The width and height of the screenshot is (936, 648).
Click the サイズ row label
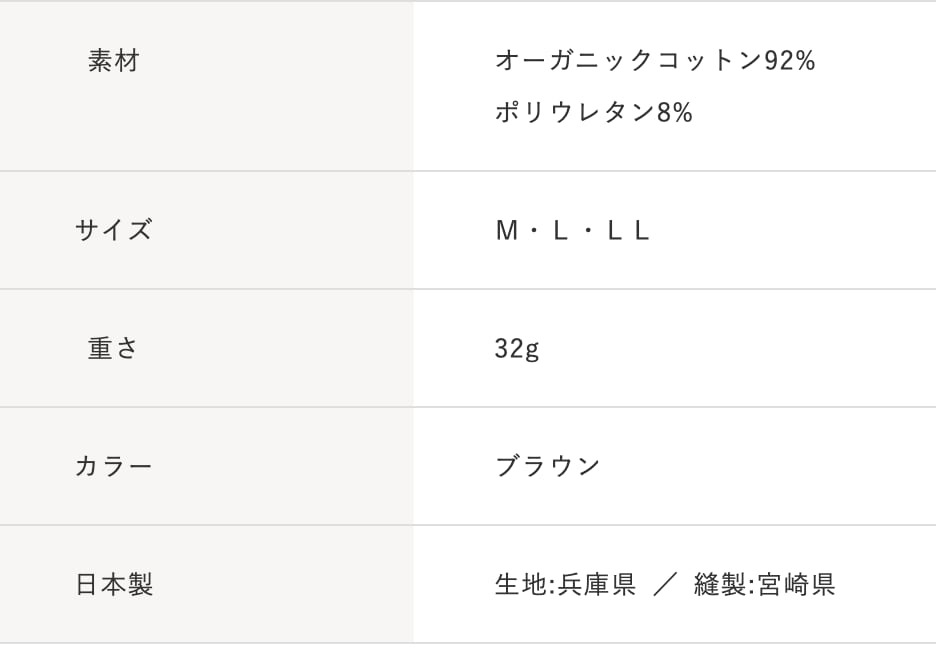pyautogui.click(x=113, y=230)
